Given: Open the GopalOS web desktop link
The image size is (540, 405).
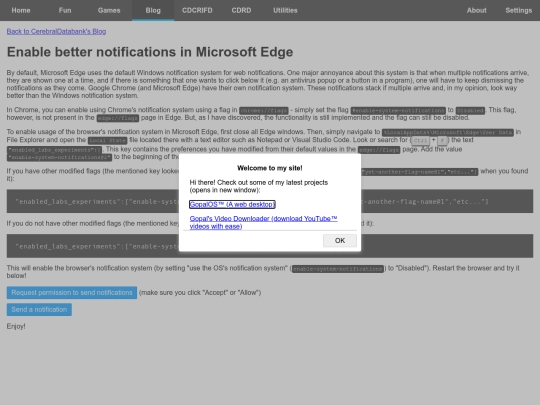Looking at the screenshot, I should (x=232, y=204).
